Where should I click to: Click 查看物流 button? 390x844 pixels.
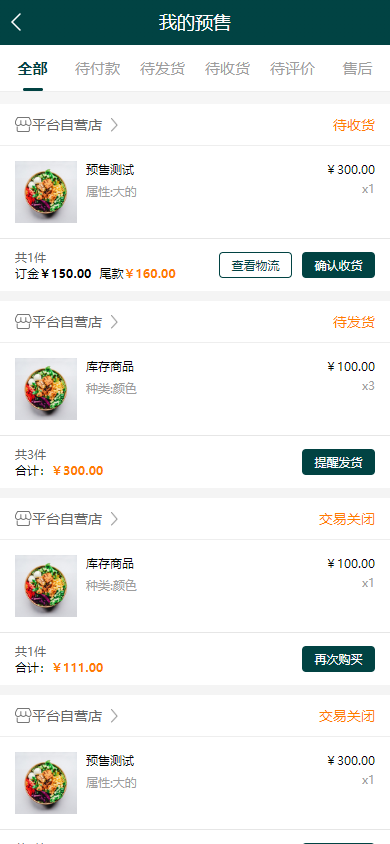(x=256, y=265)
